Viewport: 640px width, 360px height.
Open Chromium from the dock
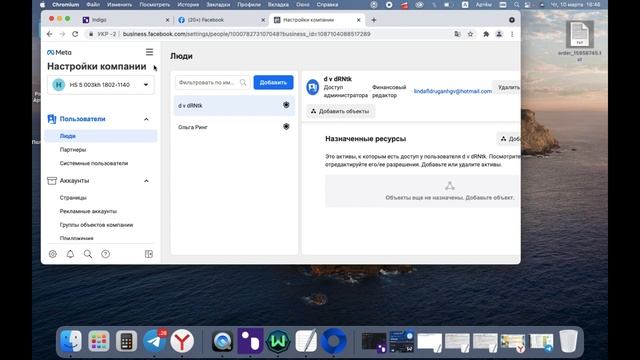[333, 341]
